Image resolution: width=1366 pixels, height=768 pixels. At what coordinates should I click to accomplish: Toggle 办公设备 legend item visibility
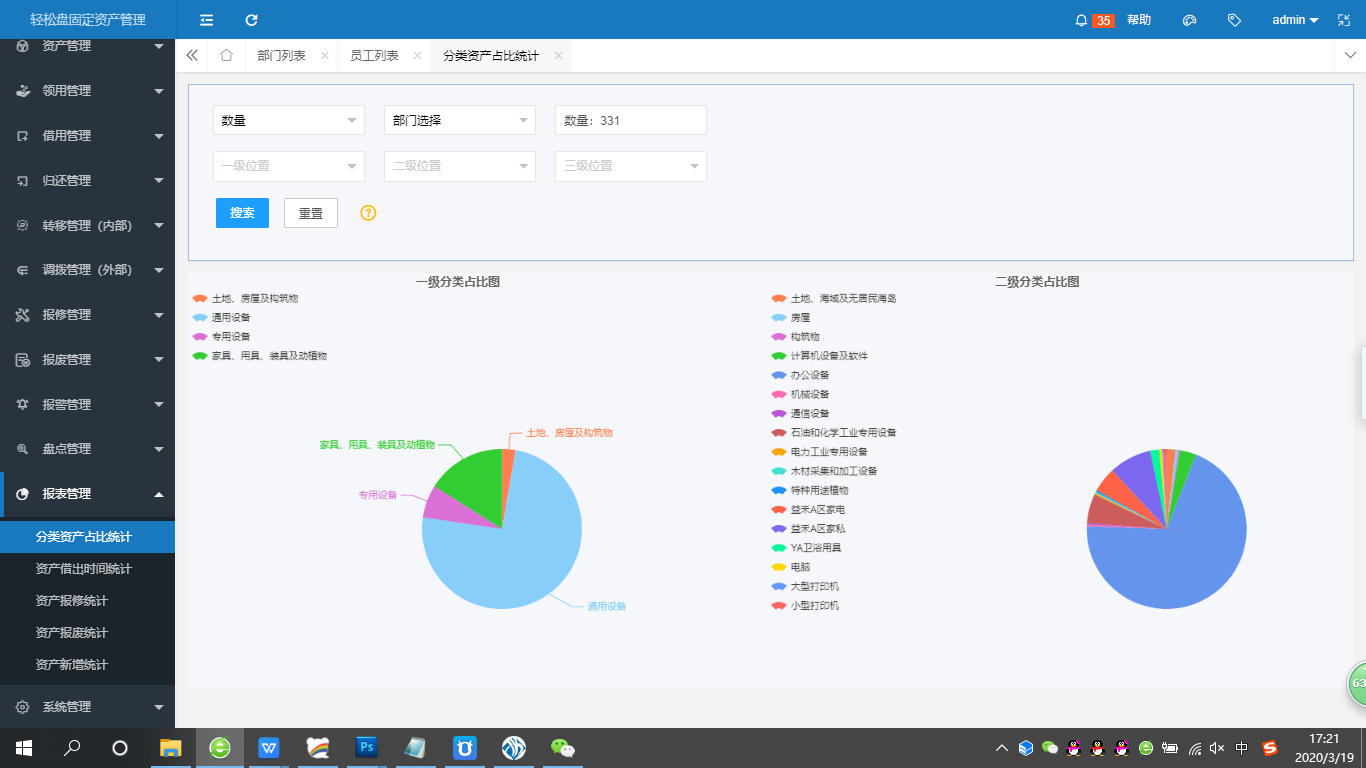(x=810, y=375)
